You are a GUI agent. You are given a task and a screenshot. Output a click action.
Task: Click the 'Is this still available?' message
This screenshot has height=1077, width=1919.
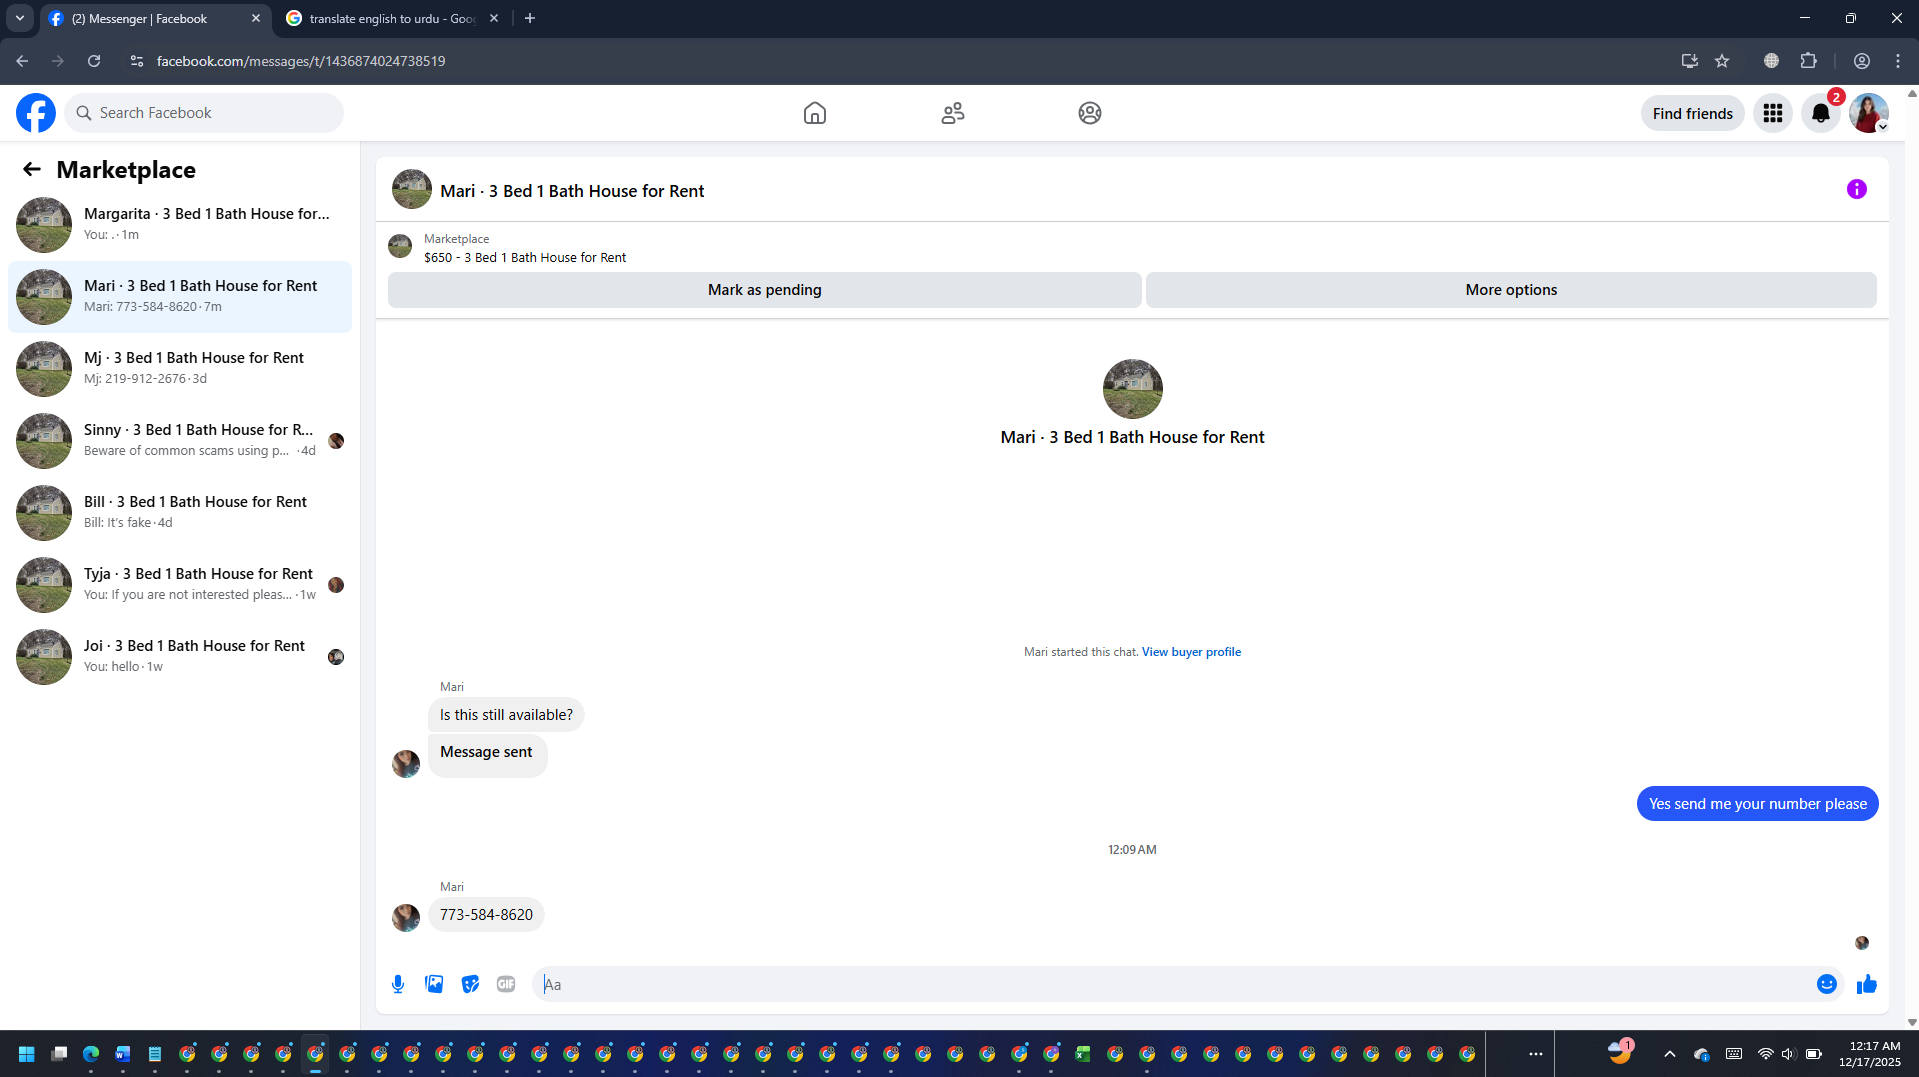(x=506, y=715)
